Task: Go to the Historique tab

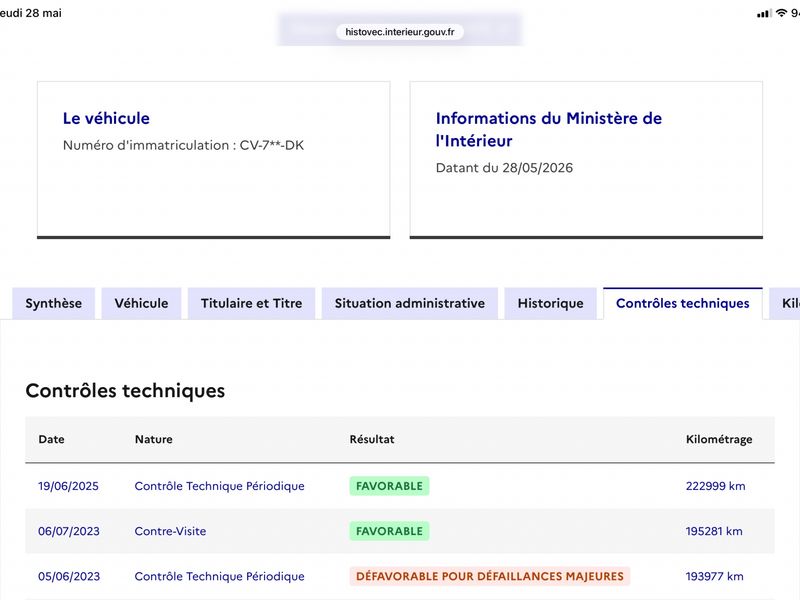Action: 551,304
